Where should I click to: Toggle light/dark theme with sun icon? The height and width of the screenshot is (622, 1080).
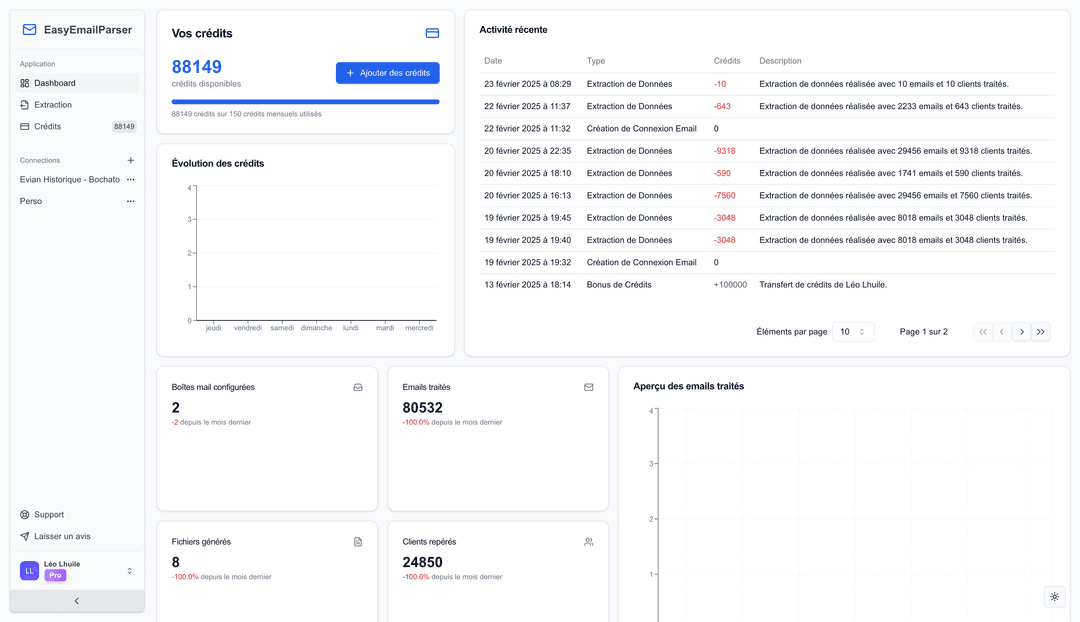pyautogui.click(x=1055, y=597)
